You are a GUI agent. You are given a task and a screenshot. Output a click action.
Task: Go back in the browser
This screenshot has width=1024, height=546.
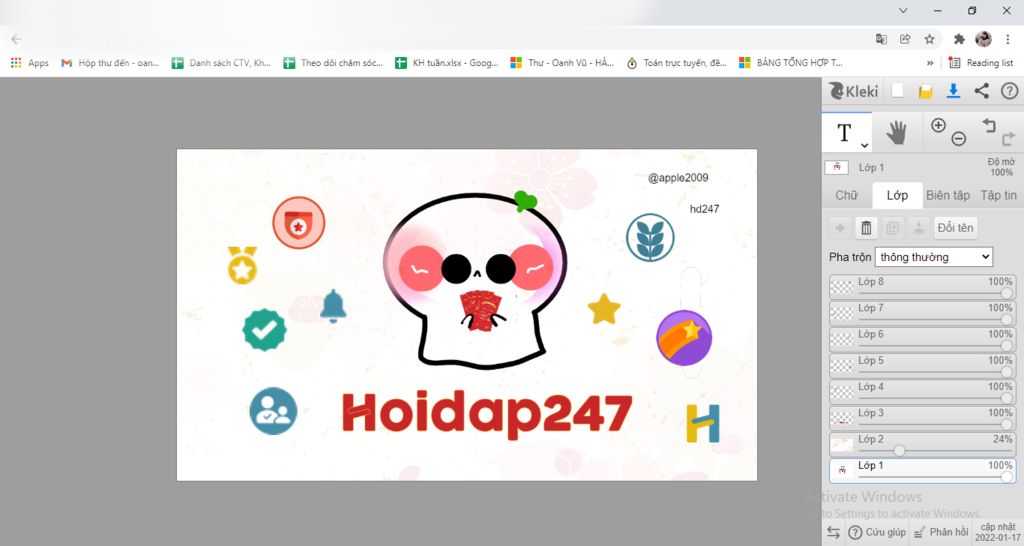(16, 39)
